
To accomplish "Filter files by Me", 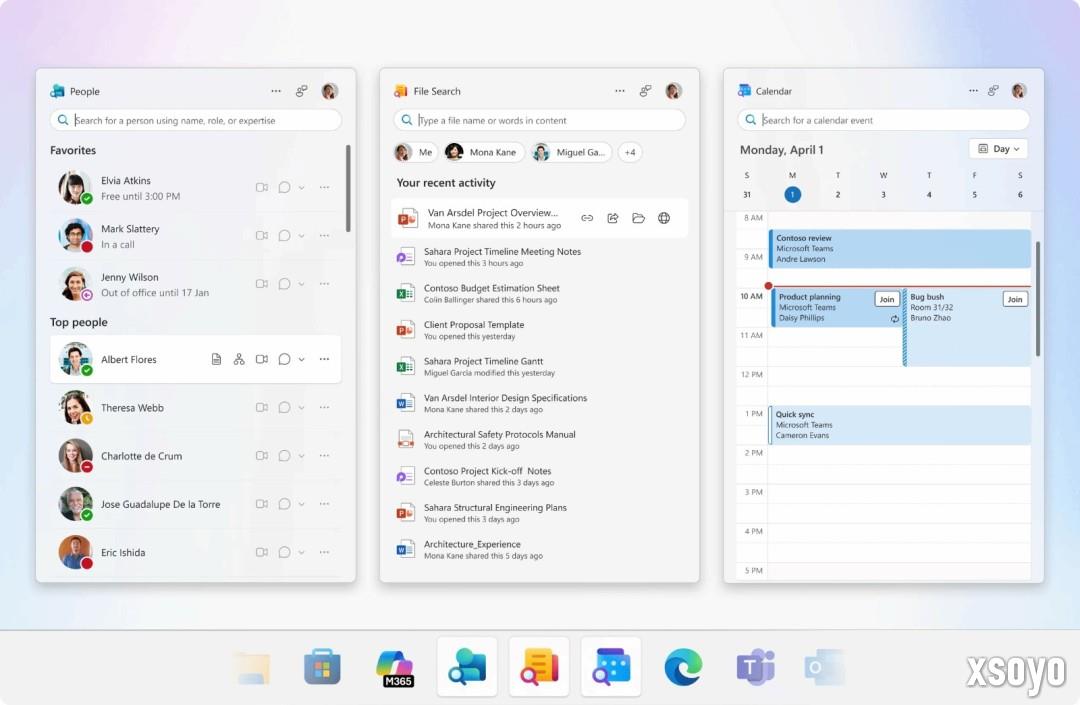I will (x=415, y=152).
